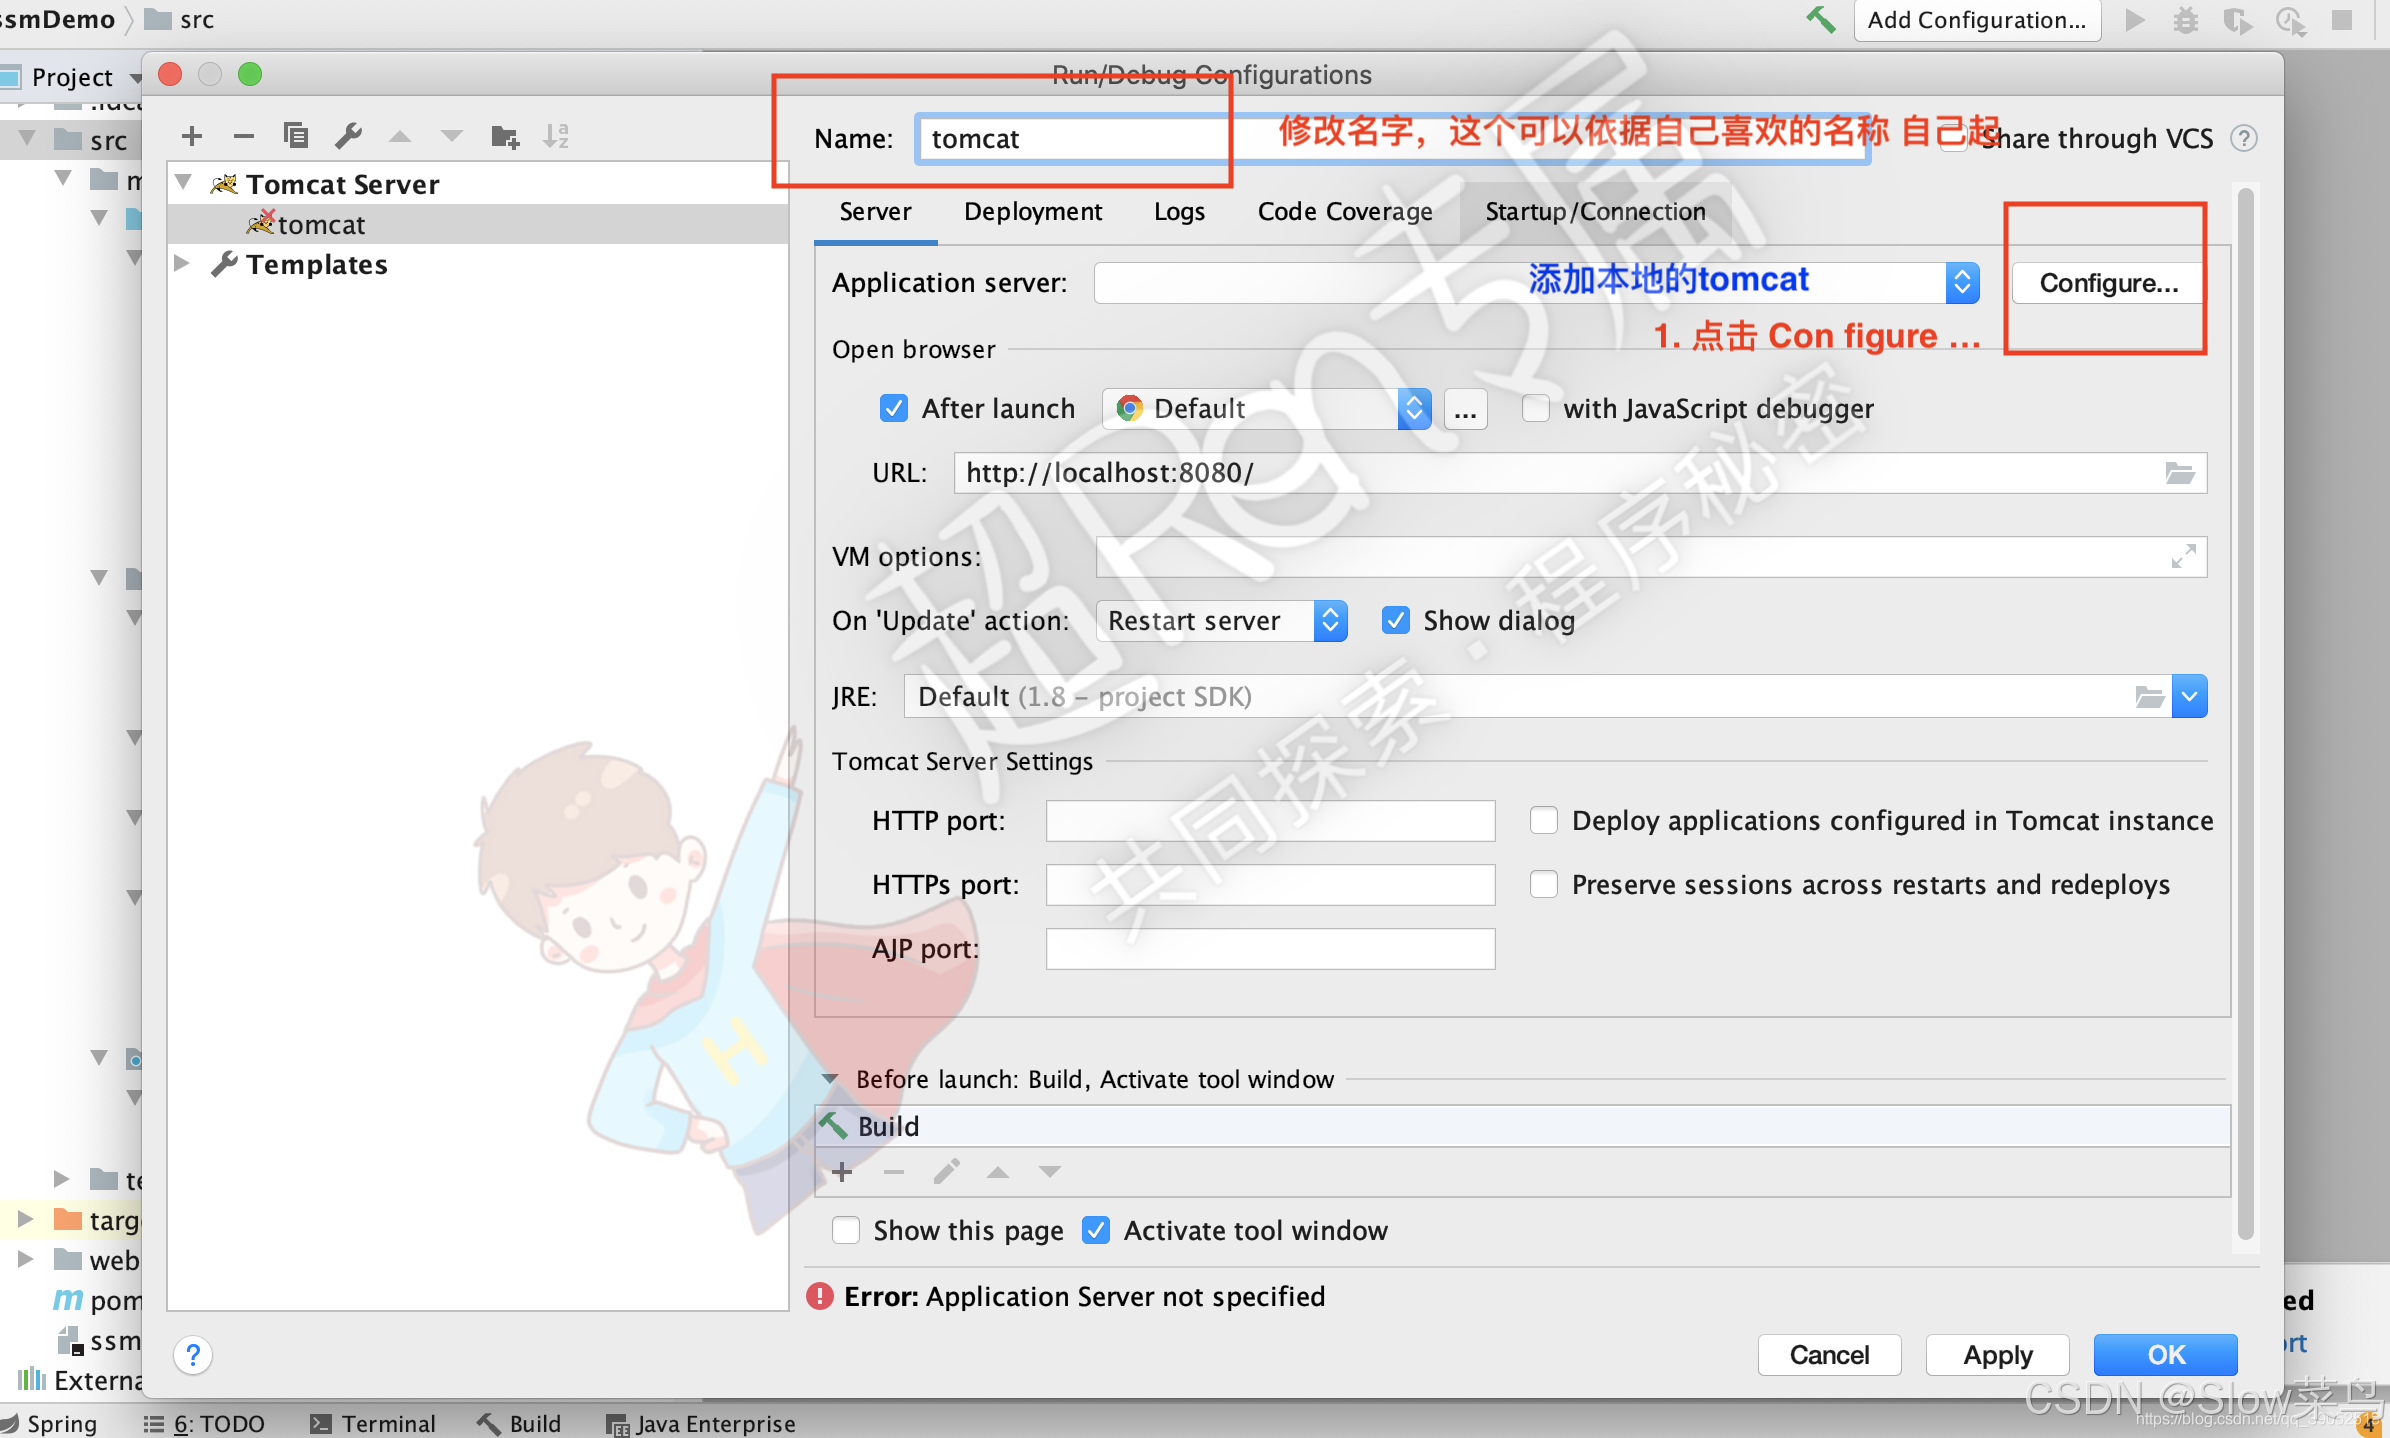The height and width of the screenshot is (1438, 2390).
Task: Move before launch task up
Action: pyautogui.click(x=998, y=1172)
